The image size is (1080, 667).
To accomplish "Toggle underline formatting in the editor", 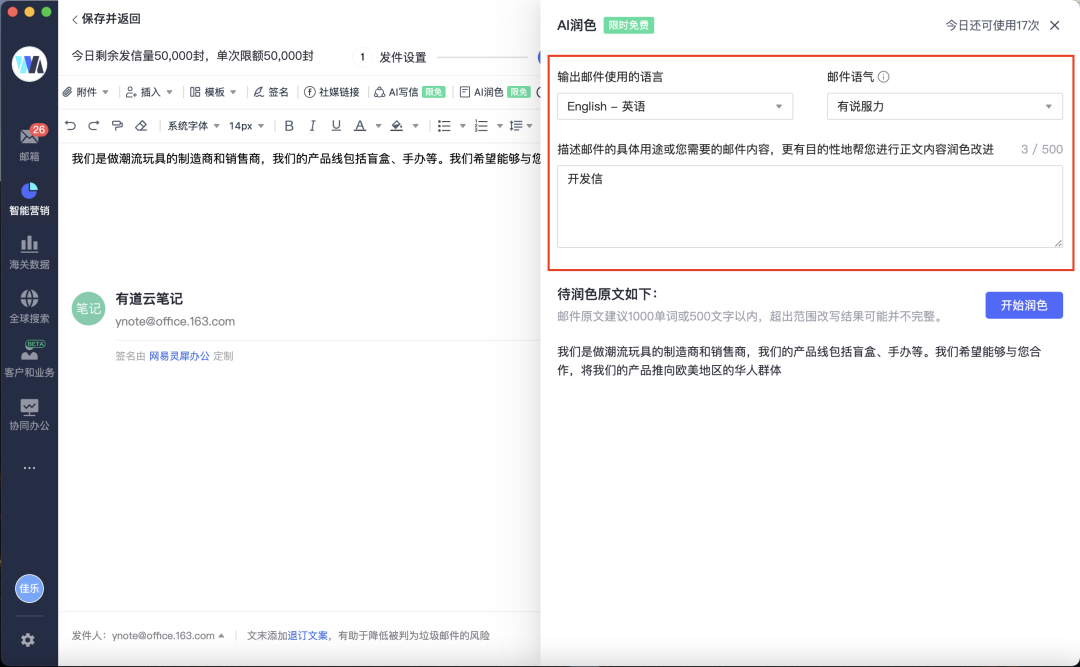I will [x=334, y=127].
